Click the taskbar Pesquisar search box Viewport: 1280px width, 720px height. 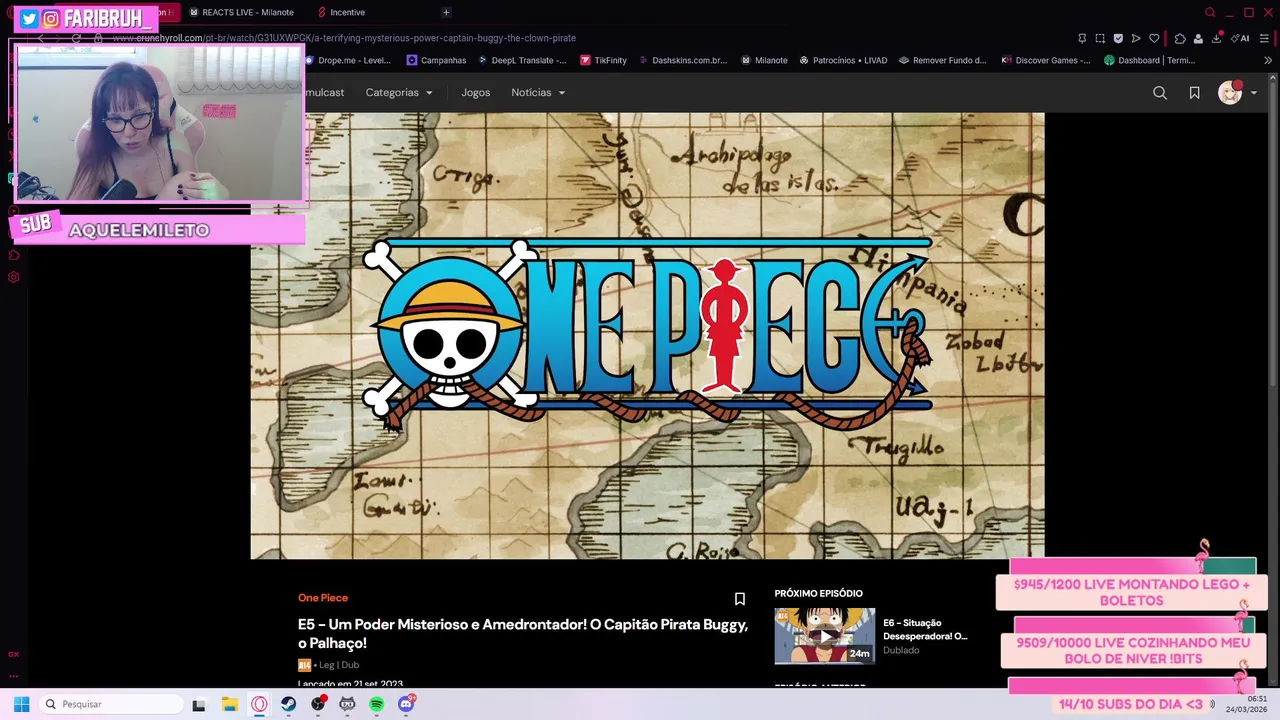point(110,704)
